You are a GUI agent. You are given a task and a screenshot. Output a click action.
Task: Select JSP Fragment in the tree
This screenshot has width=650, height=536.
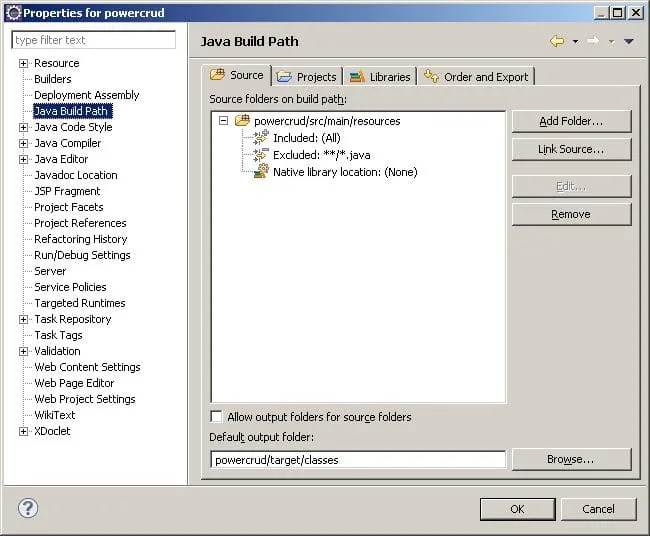[x=67, y=191]
